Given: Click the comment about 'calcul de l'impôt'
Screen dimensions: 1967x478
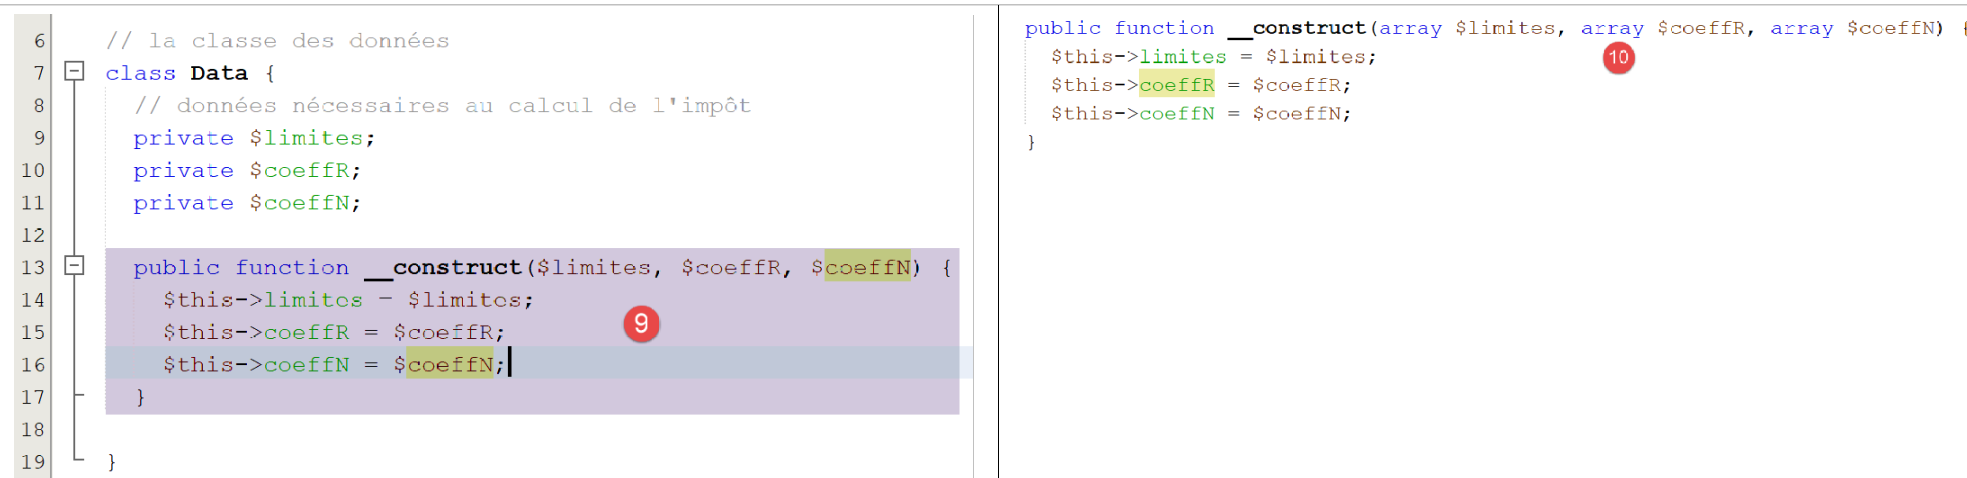Looking at the screenshot, I should (442, 106).
